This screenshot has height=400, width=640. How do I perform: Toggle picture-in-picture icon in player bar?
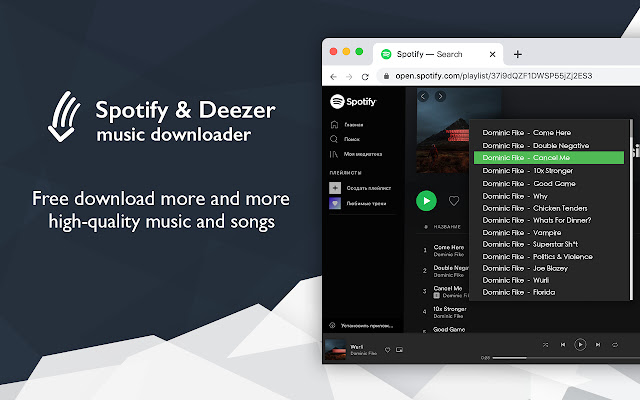pos(399,349)
